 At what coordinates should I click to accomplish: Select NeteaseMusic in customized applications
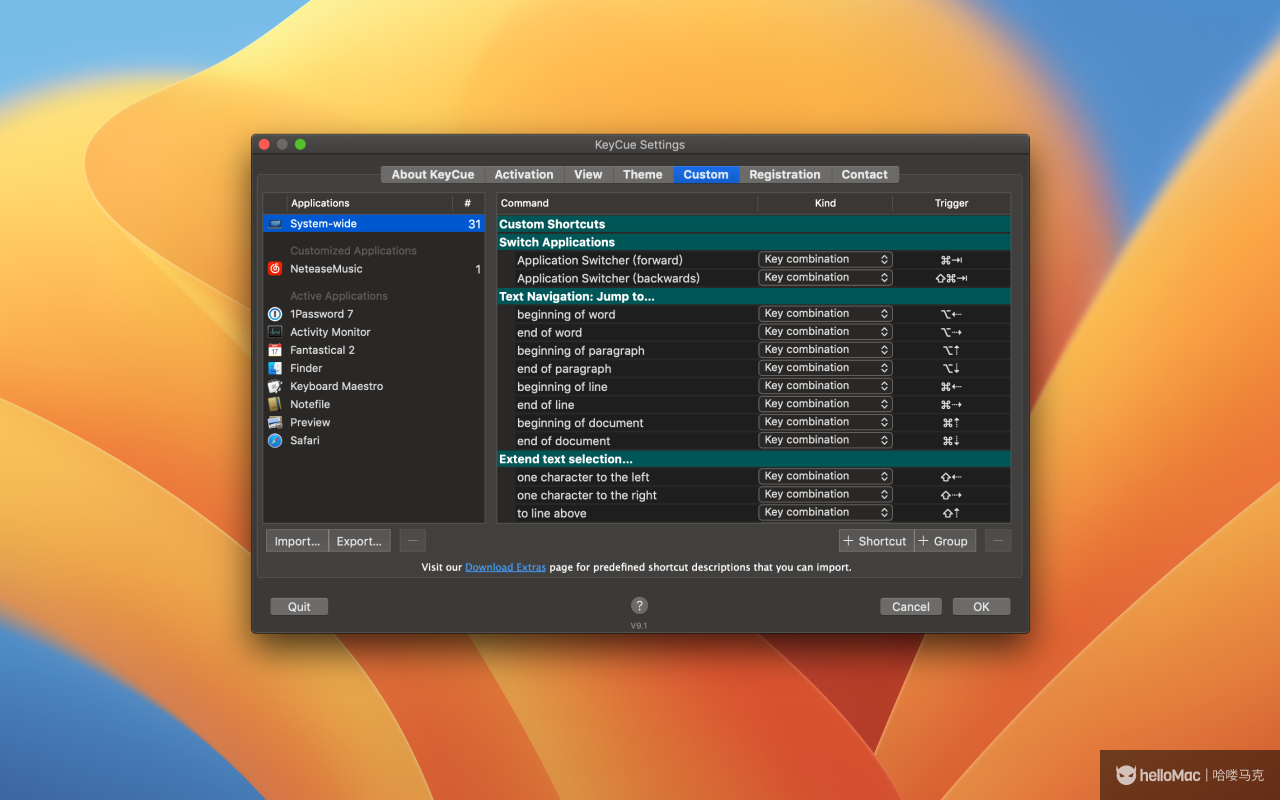pos(374,269)
